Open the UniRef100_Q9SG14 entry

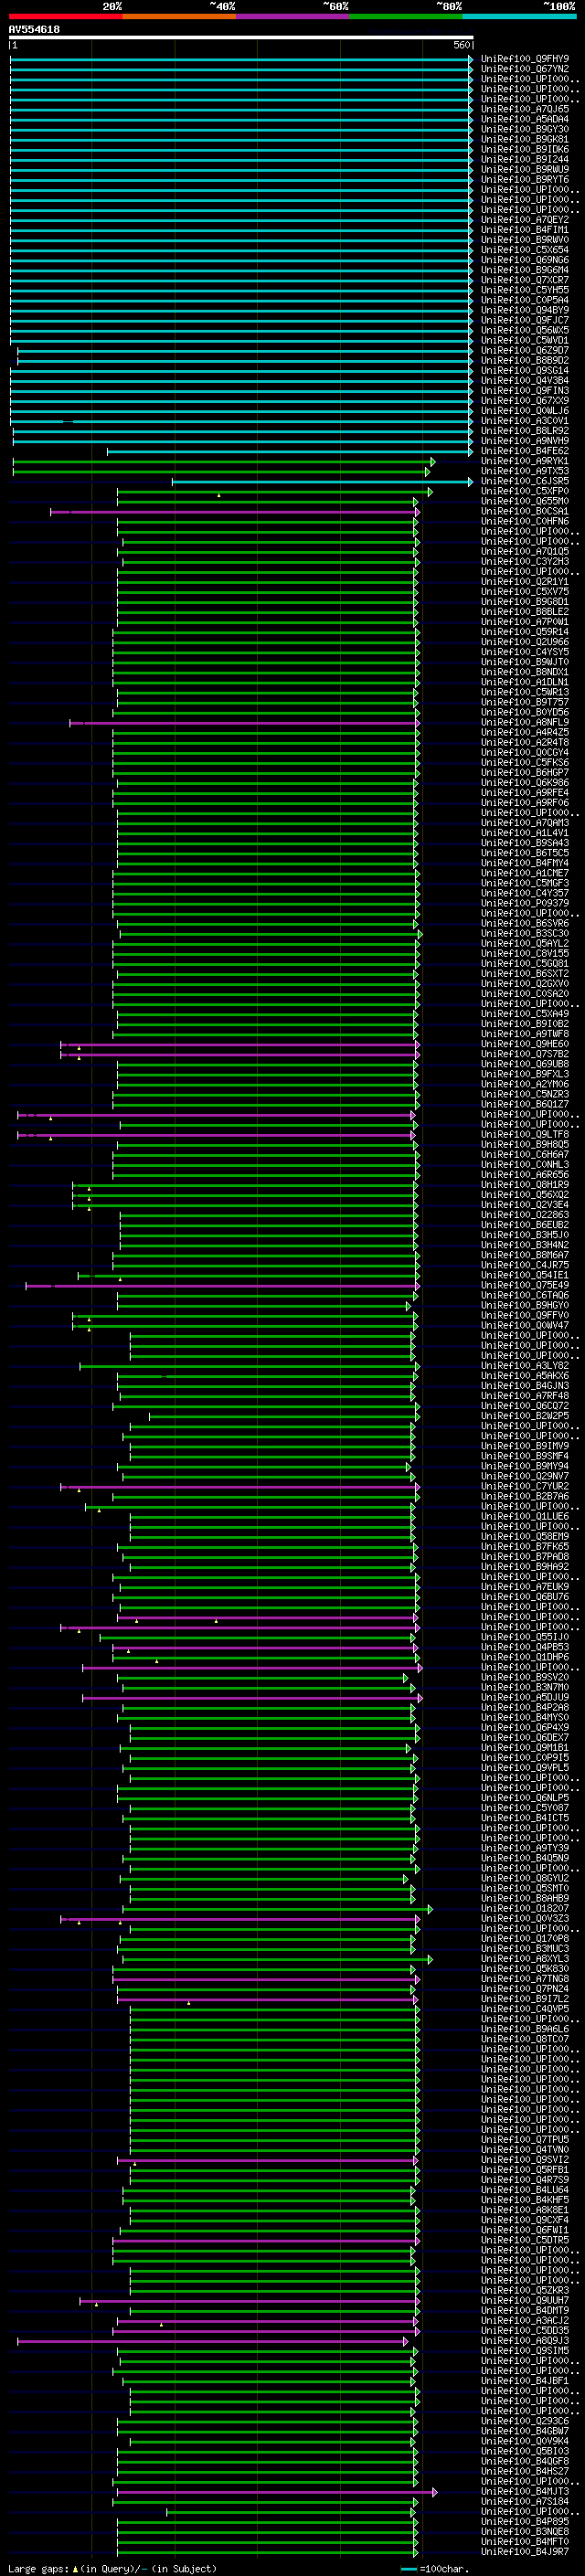click(x=524, y=371)
